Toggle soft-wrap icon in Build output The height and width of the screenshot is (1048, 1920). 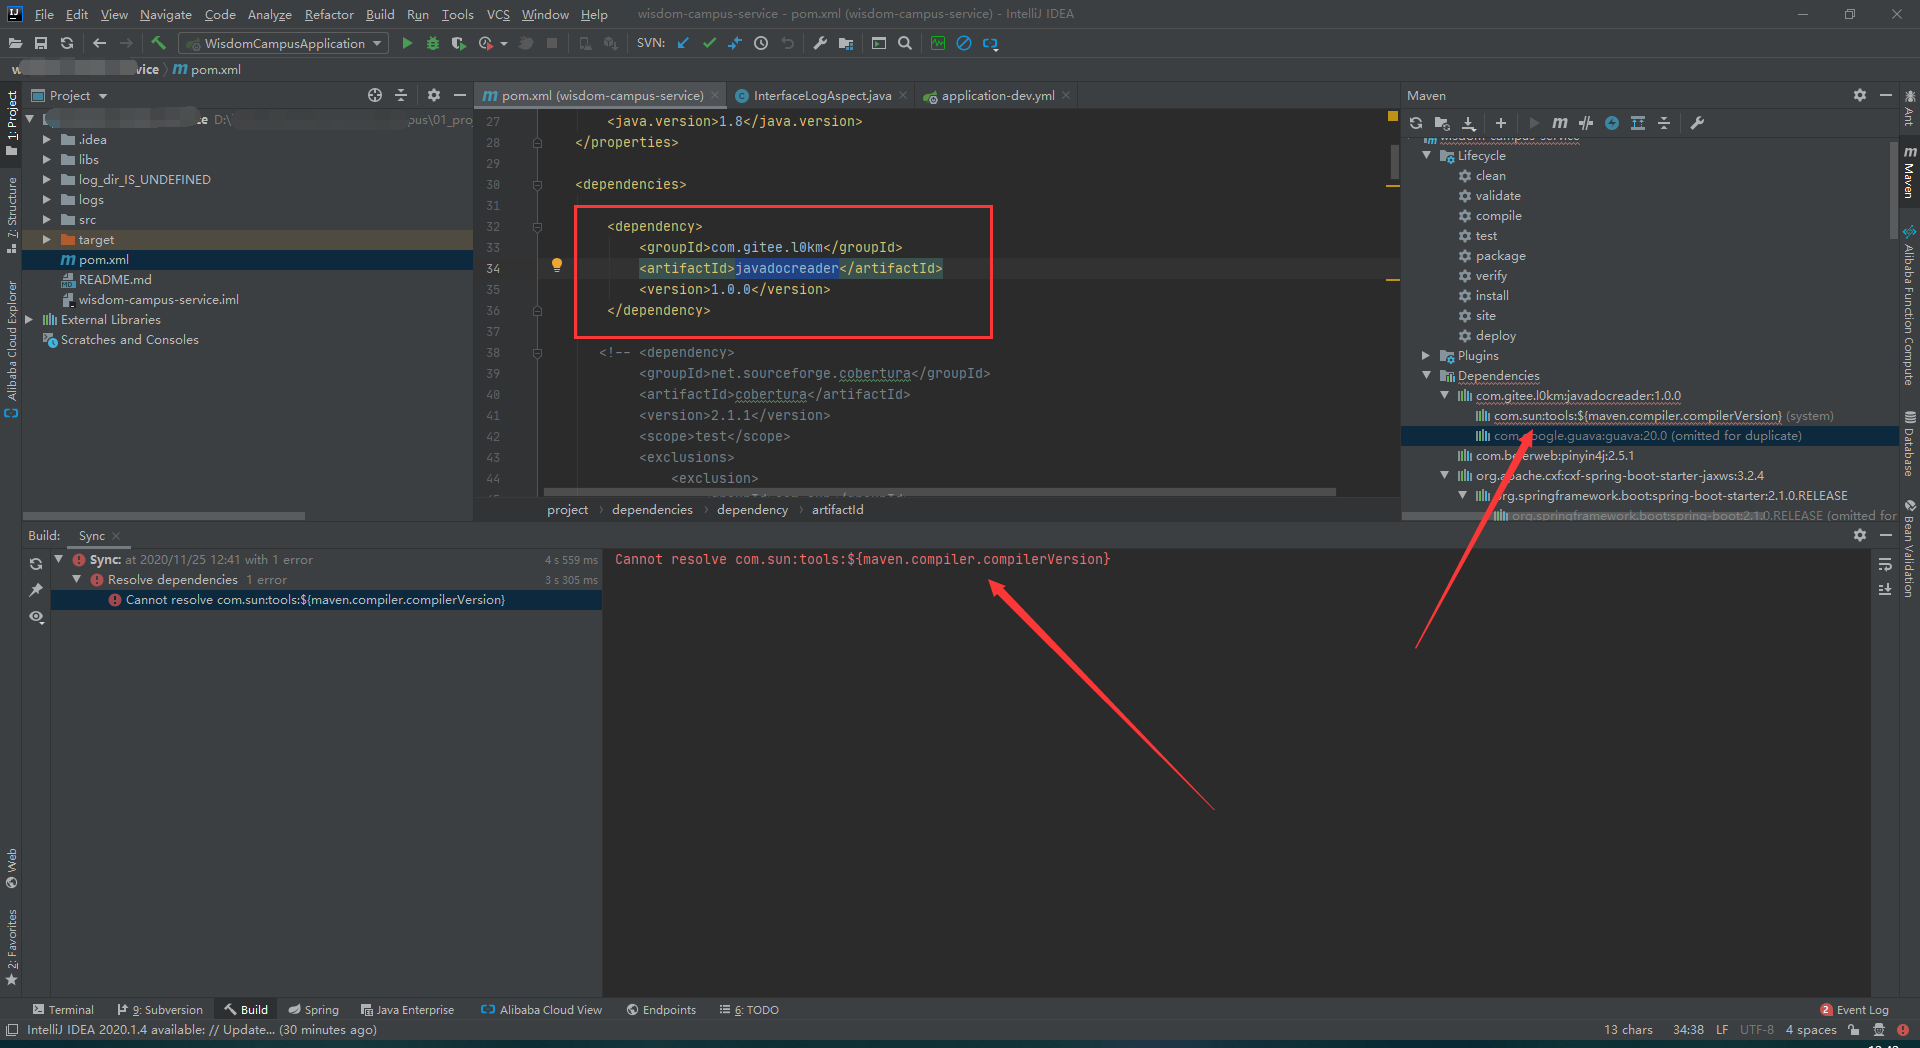pyautogui.click(x=1885, y=564)
